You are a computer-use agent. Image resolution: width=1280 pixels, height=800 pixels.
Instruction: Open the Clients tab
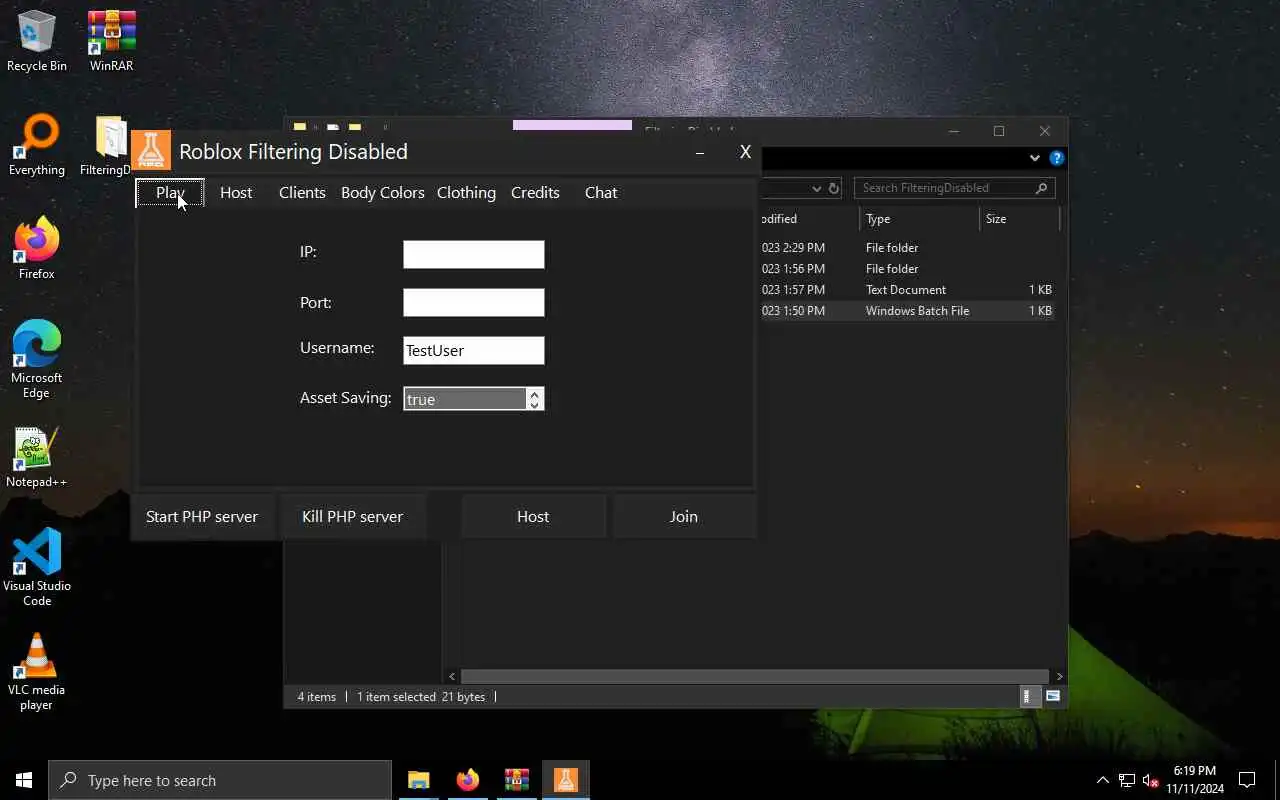[302, 193]
